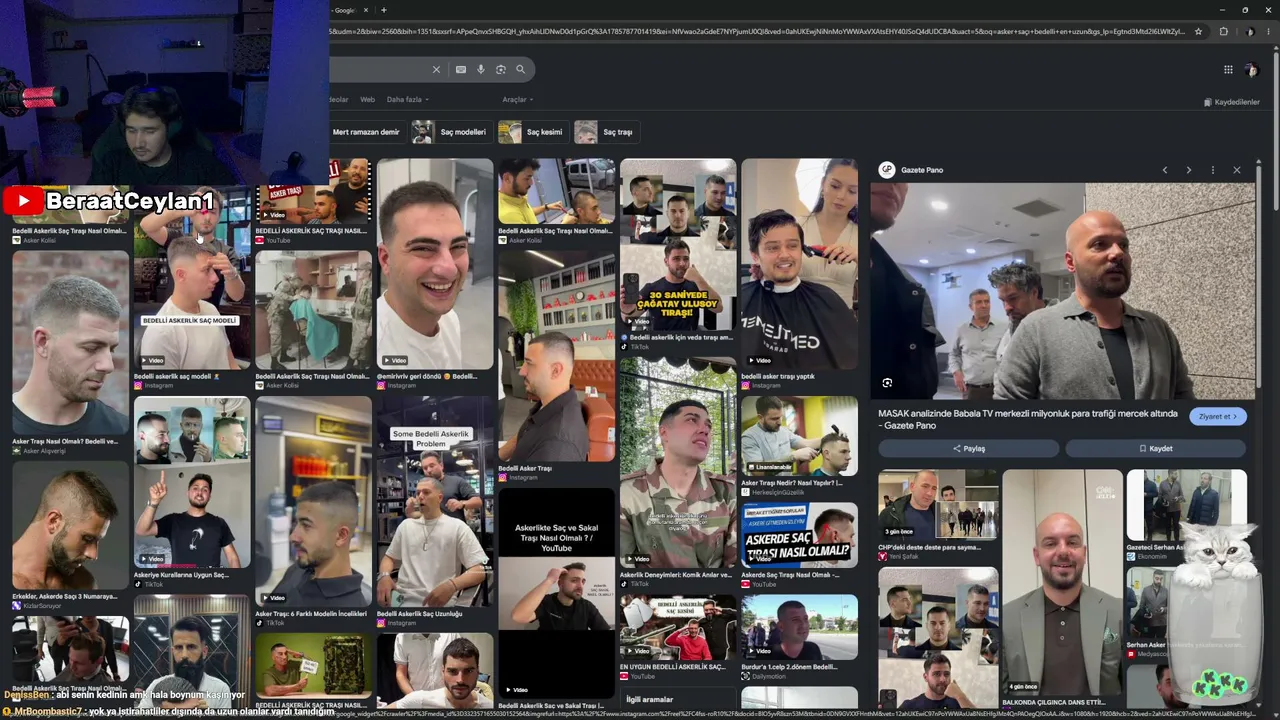Image resolution: width=1280 pixels, height=720 pixels.
Task: Open the Asker Traşı Nasıl Olmalı side-profile thumbnail
Action: tap(70, 342)
